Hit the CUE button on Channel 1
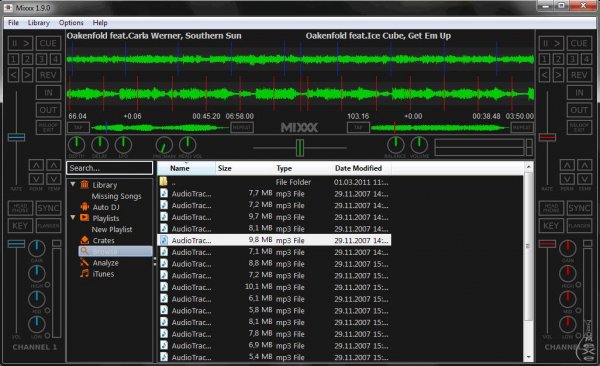600x366 pixels. [x=48, y=43]
